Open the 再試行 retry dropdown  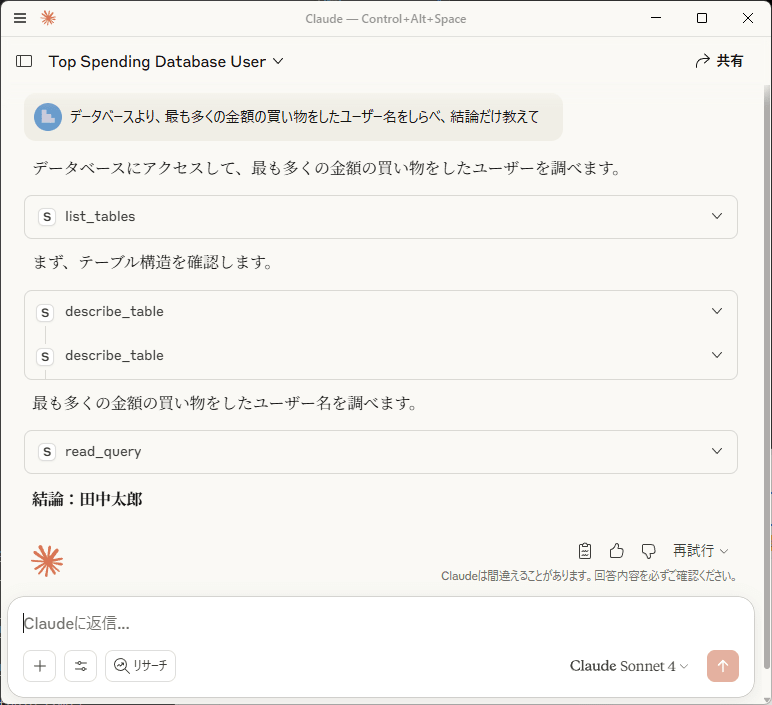[x=700, y=550]
